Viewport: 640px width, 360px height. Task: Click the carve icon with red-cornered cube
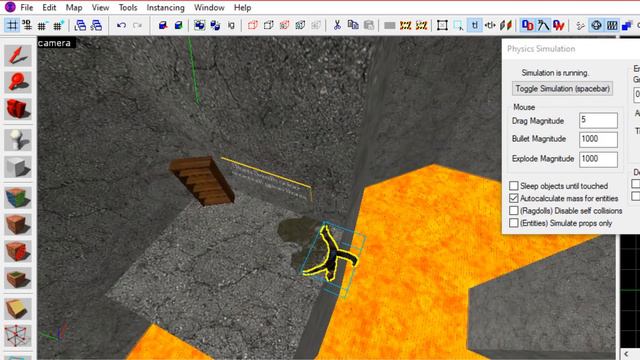pos(163,25)
